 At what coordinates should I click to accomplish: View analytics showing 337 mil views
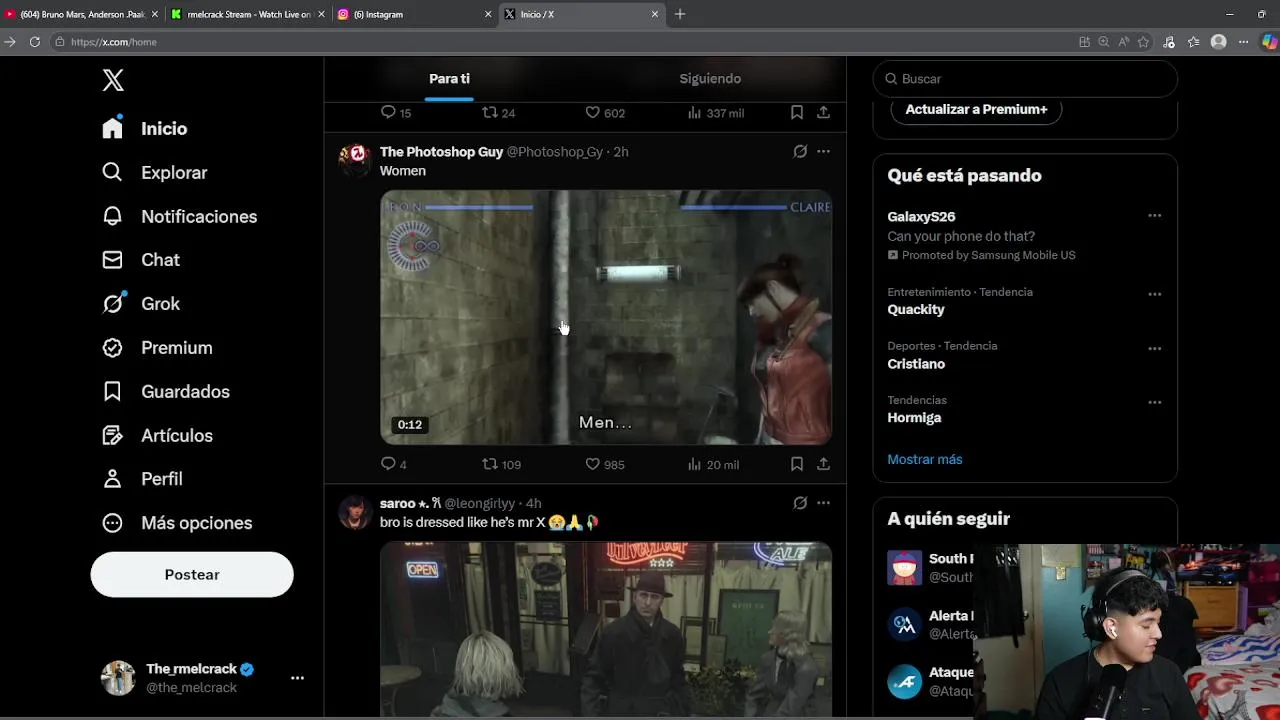(716, 113)
